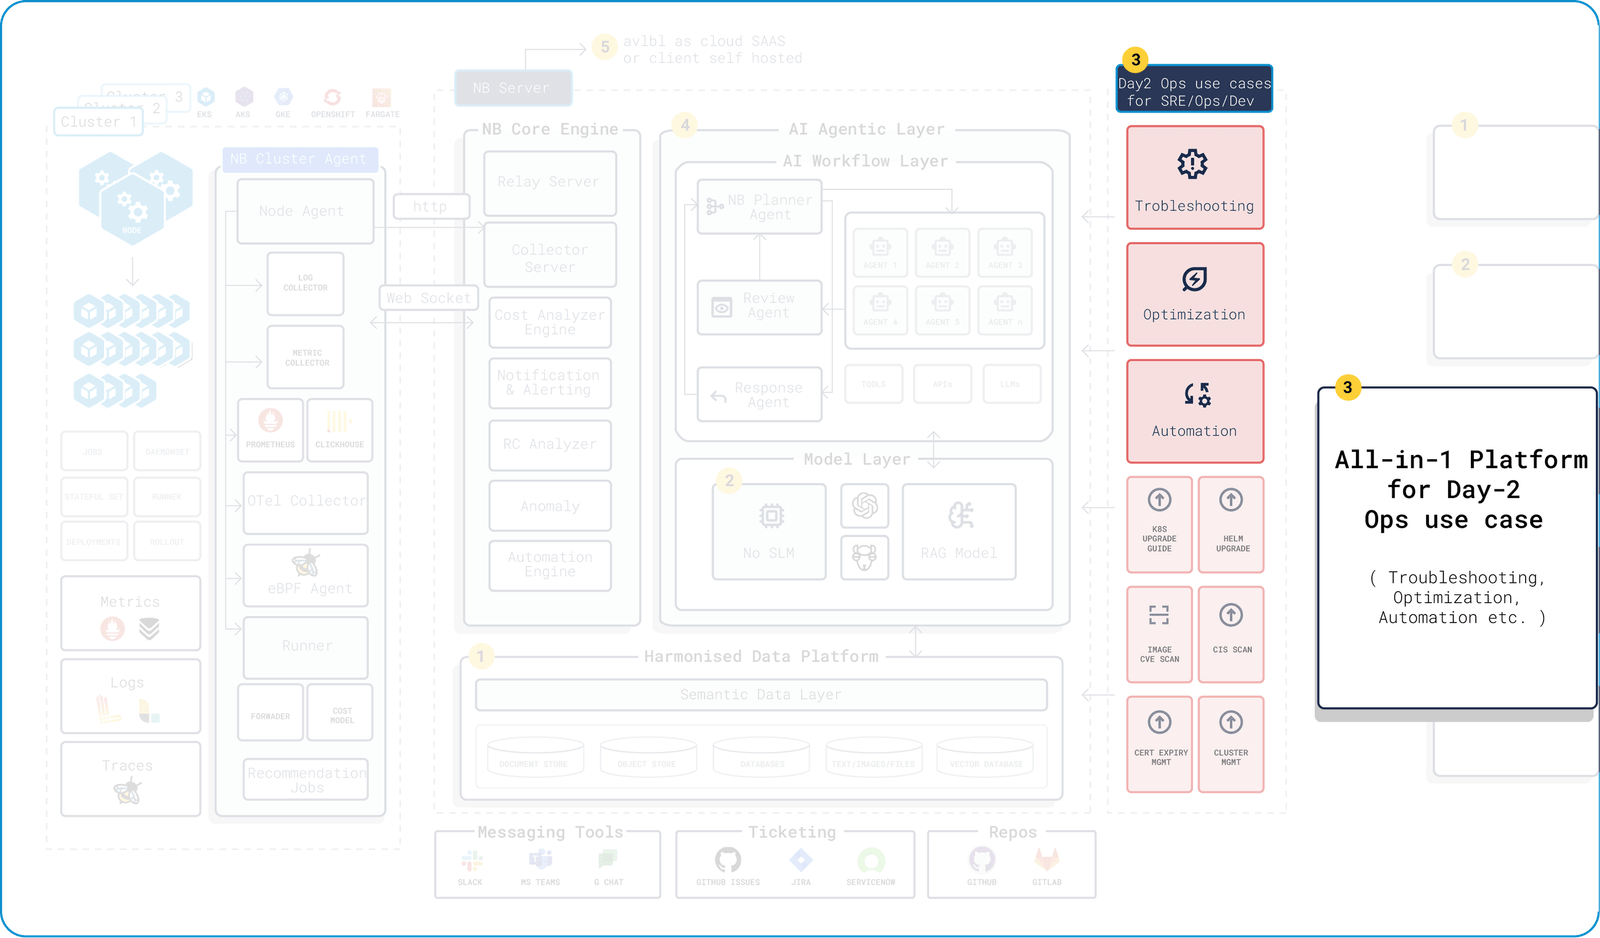Click the Metrics panel
Viewport: 1600px width, 938px height.
click(130, 613)
